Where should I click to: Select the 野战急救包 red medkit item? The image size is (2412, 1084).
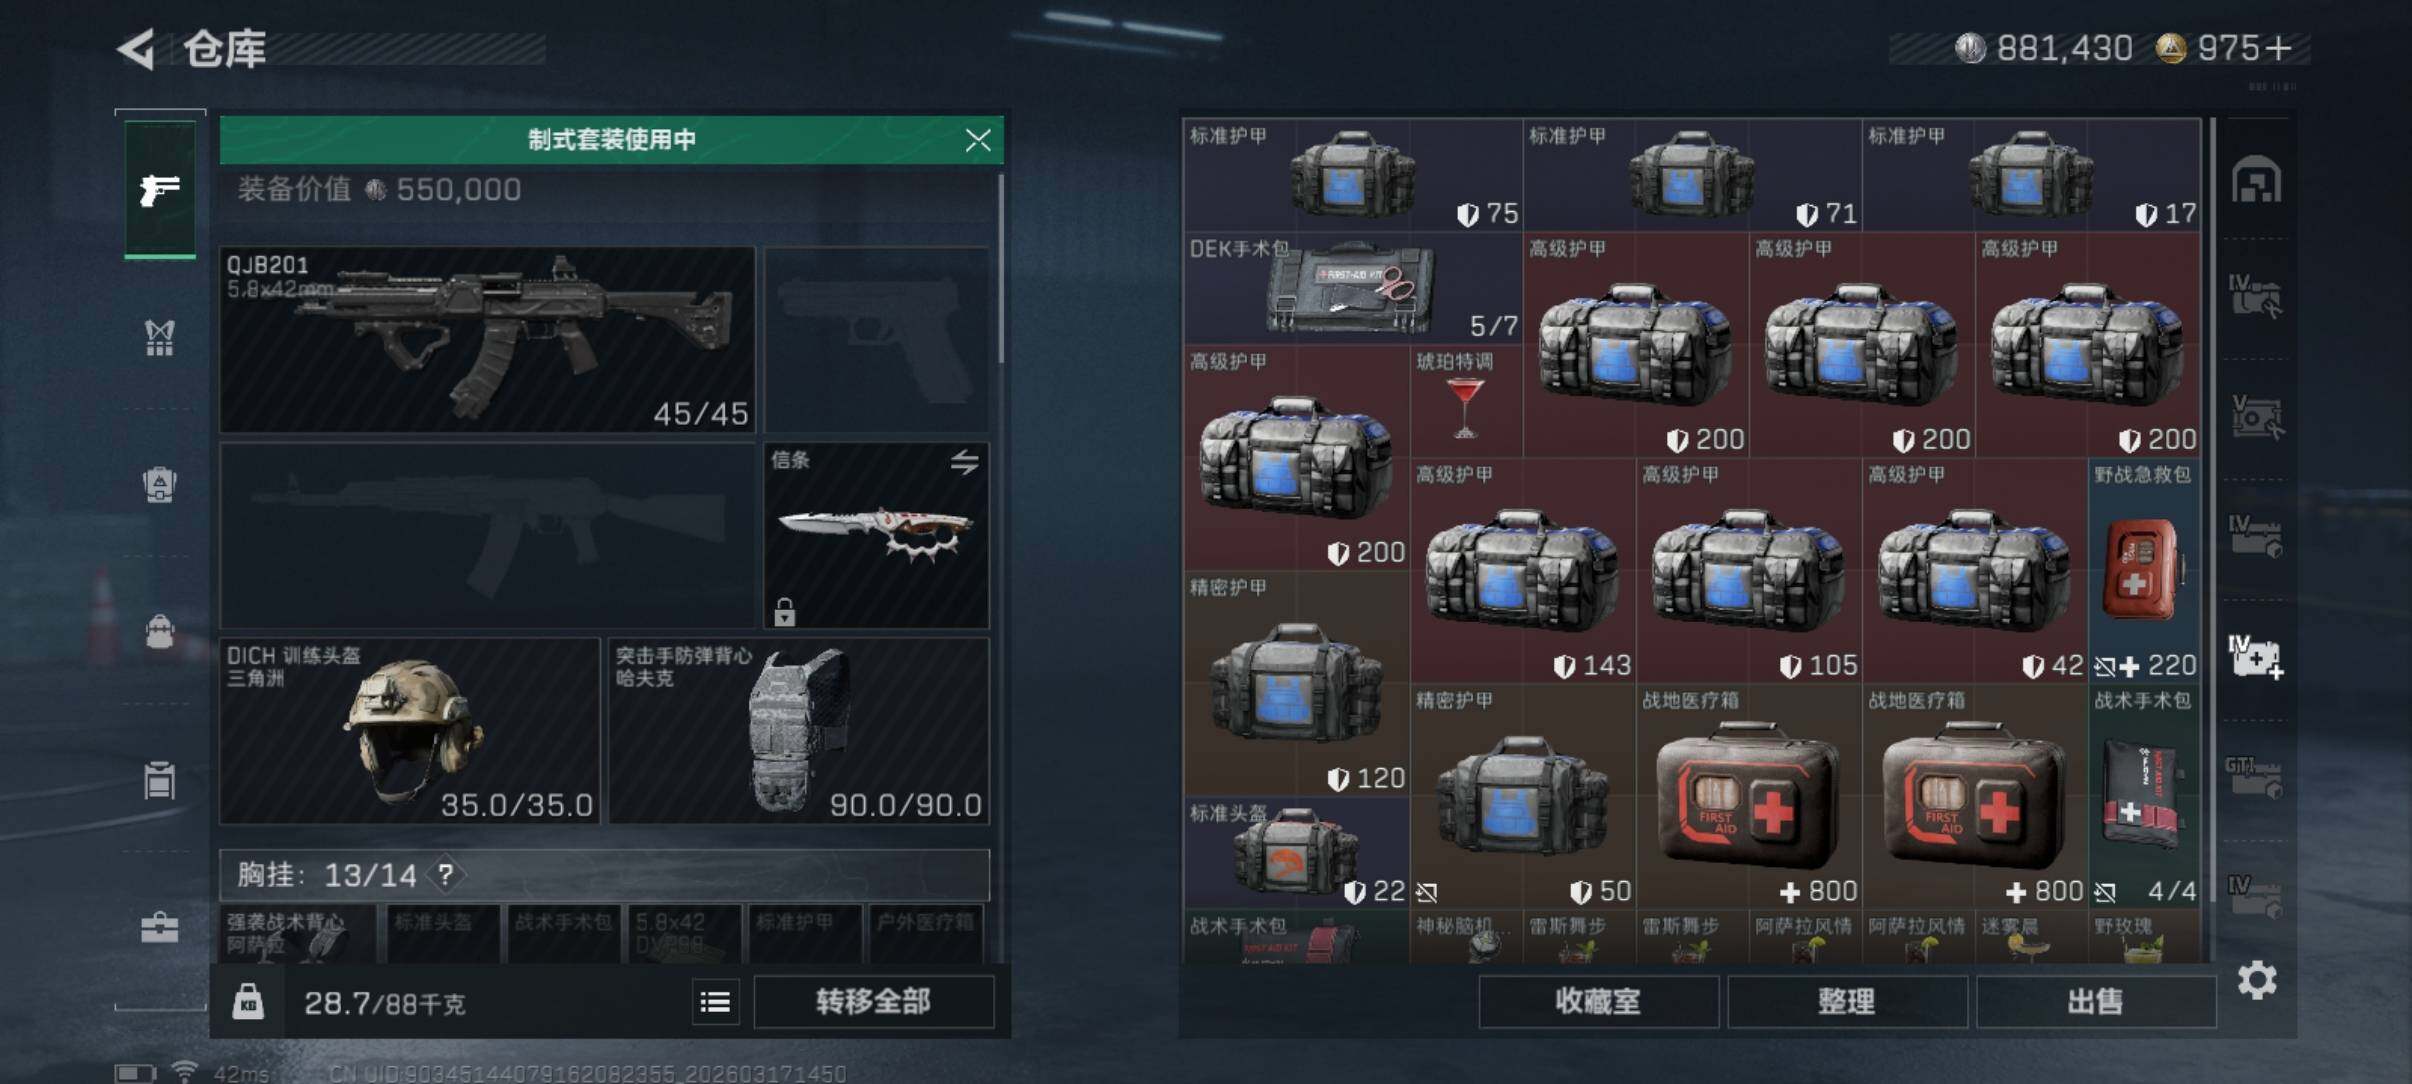point(2143,570)
